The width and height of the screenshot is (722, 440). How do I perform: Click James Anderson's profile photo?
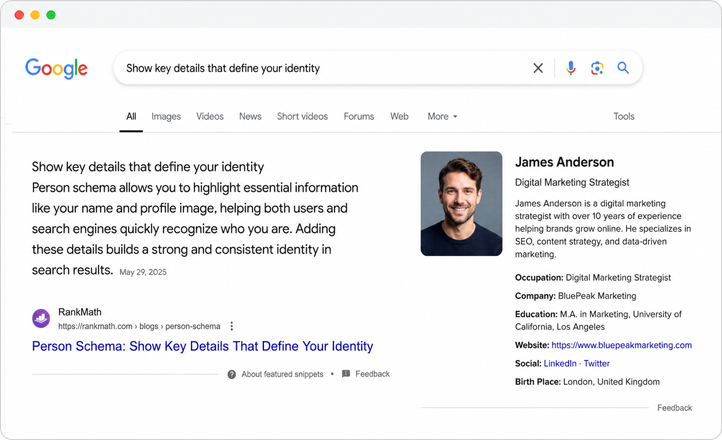pos(461,203)
